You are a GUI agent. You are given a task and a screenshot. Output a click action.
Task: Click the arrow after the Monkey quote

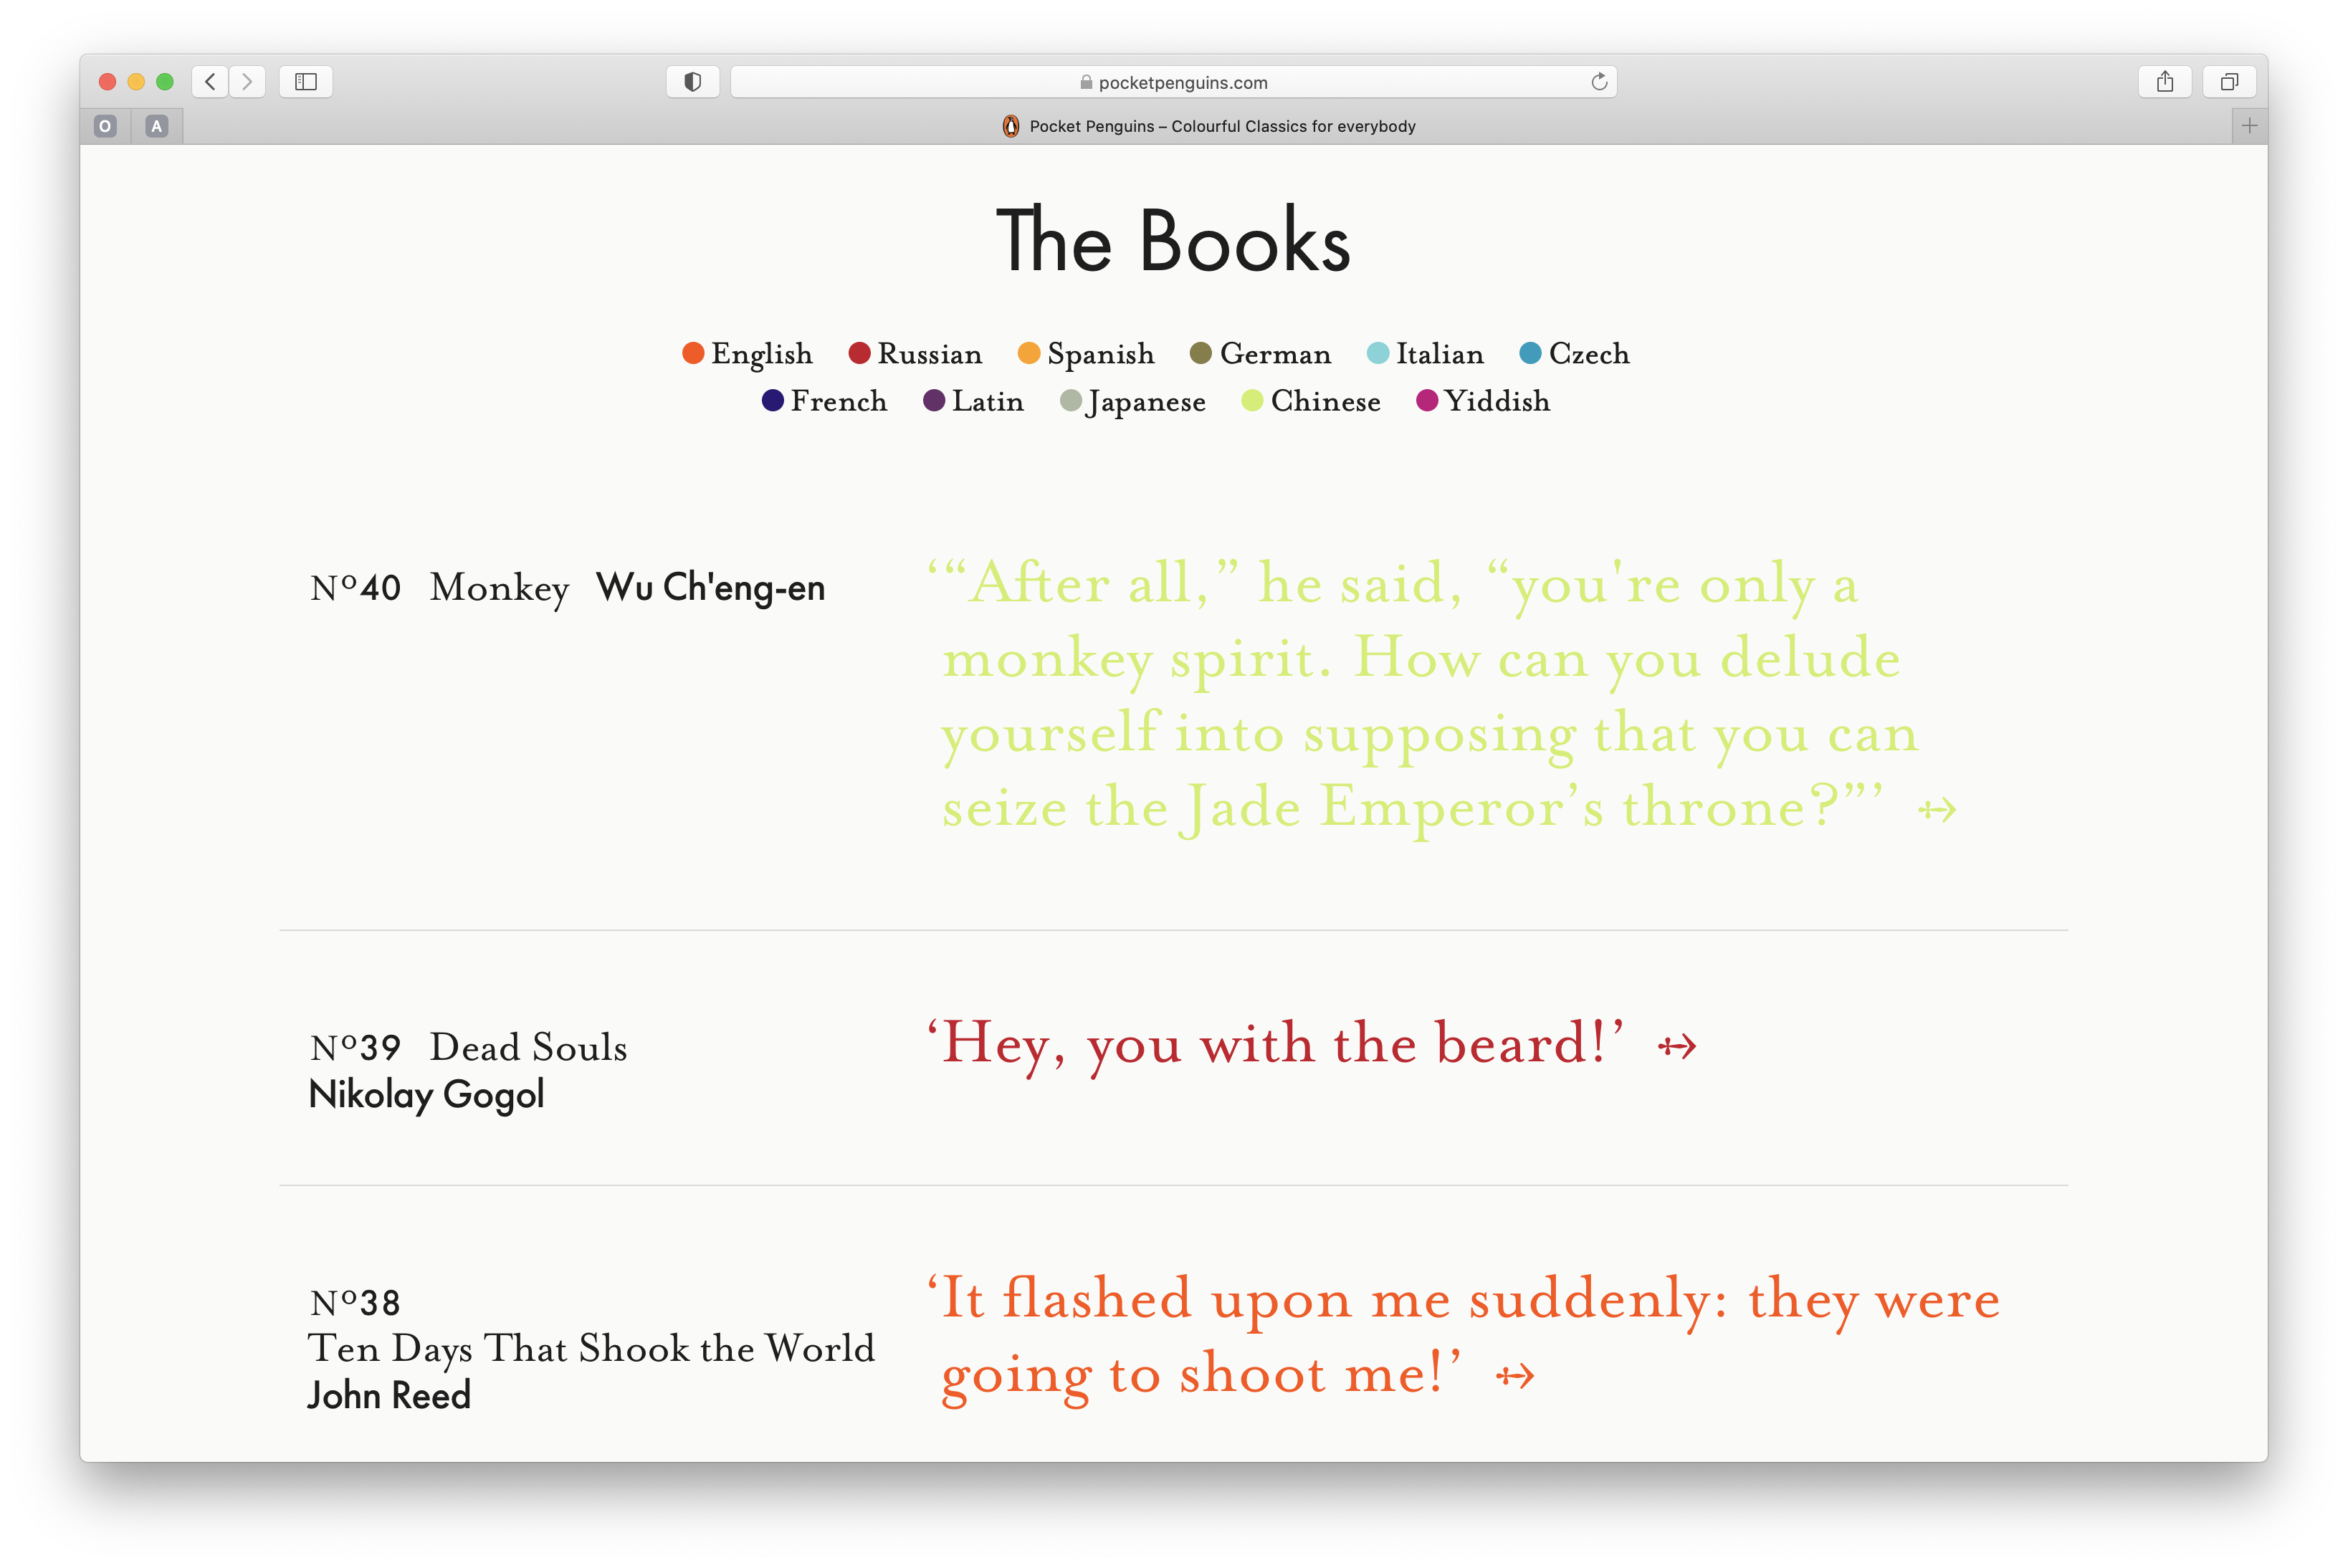(x=1936, y=810)
